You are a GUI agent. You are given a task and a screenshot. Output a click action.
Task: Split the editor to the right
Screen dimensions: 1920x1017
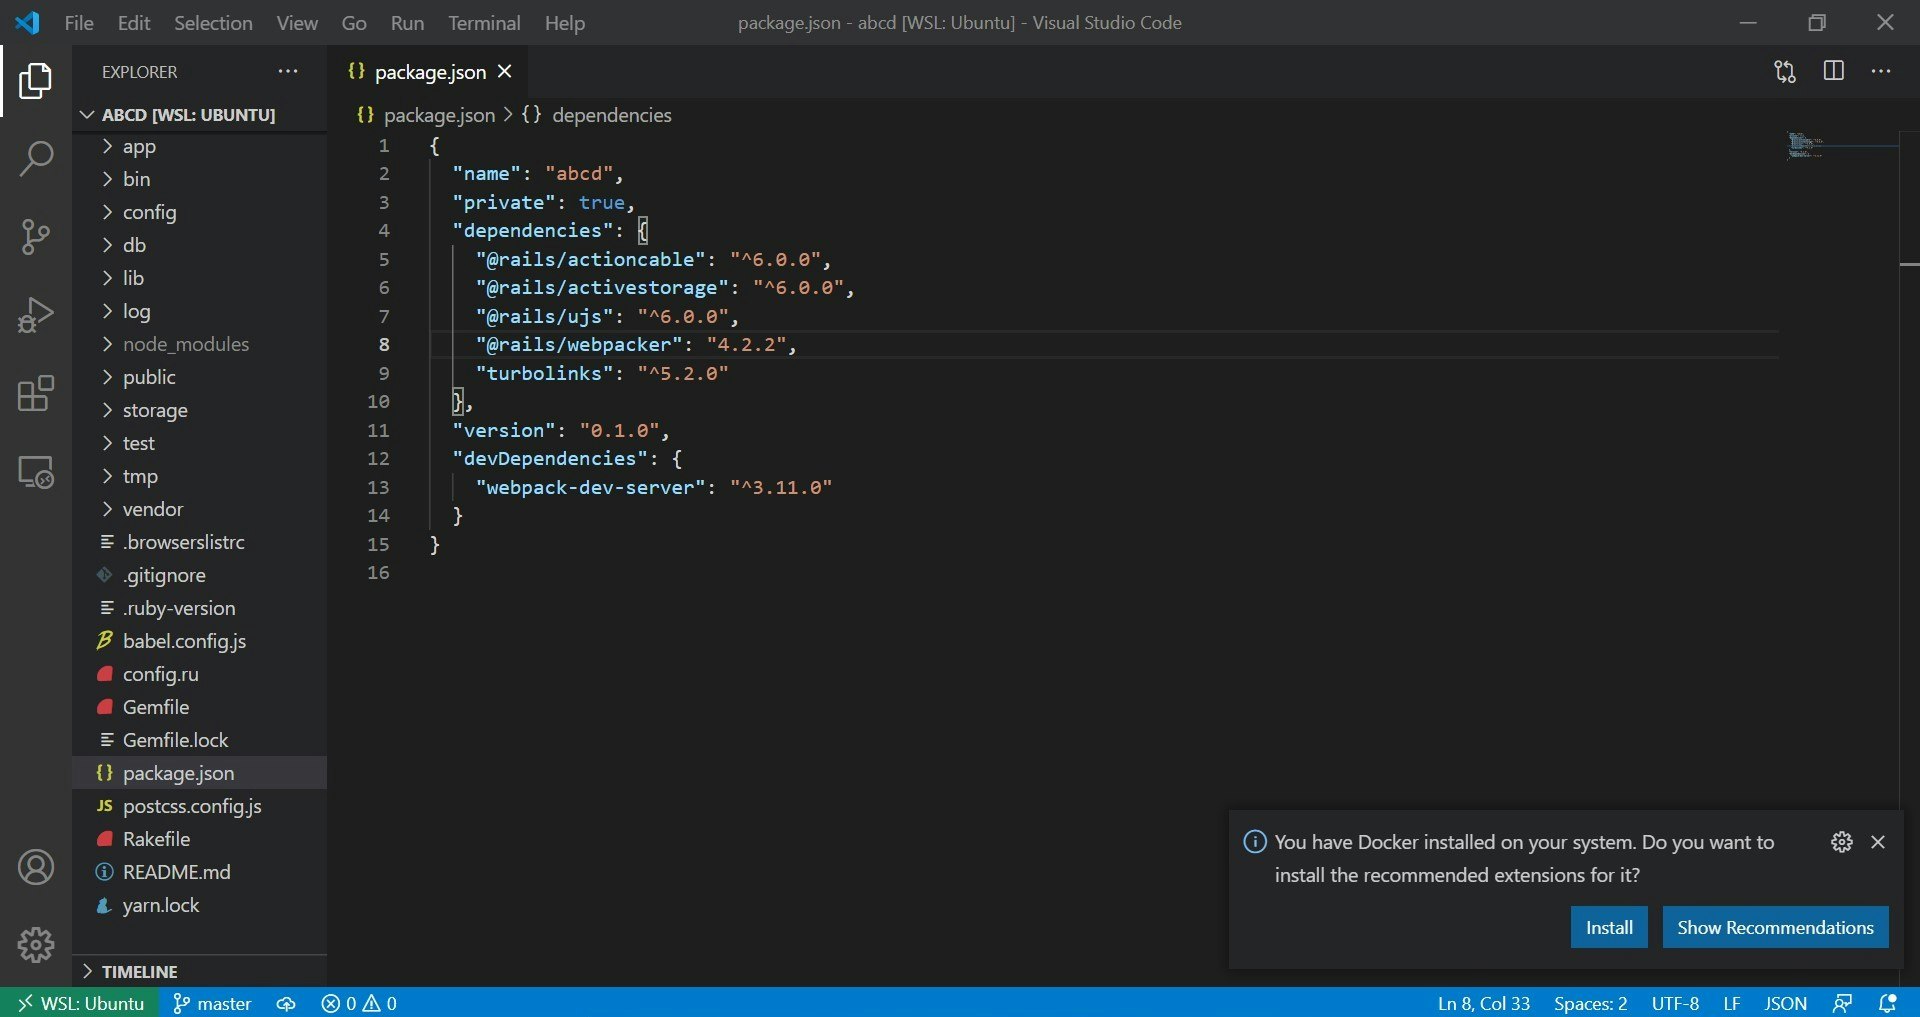(1833, 71)
